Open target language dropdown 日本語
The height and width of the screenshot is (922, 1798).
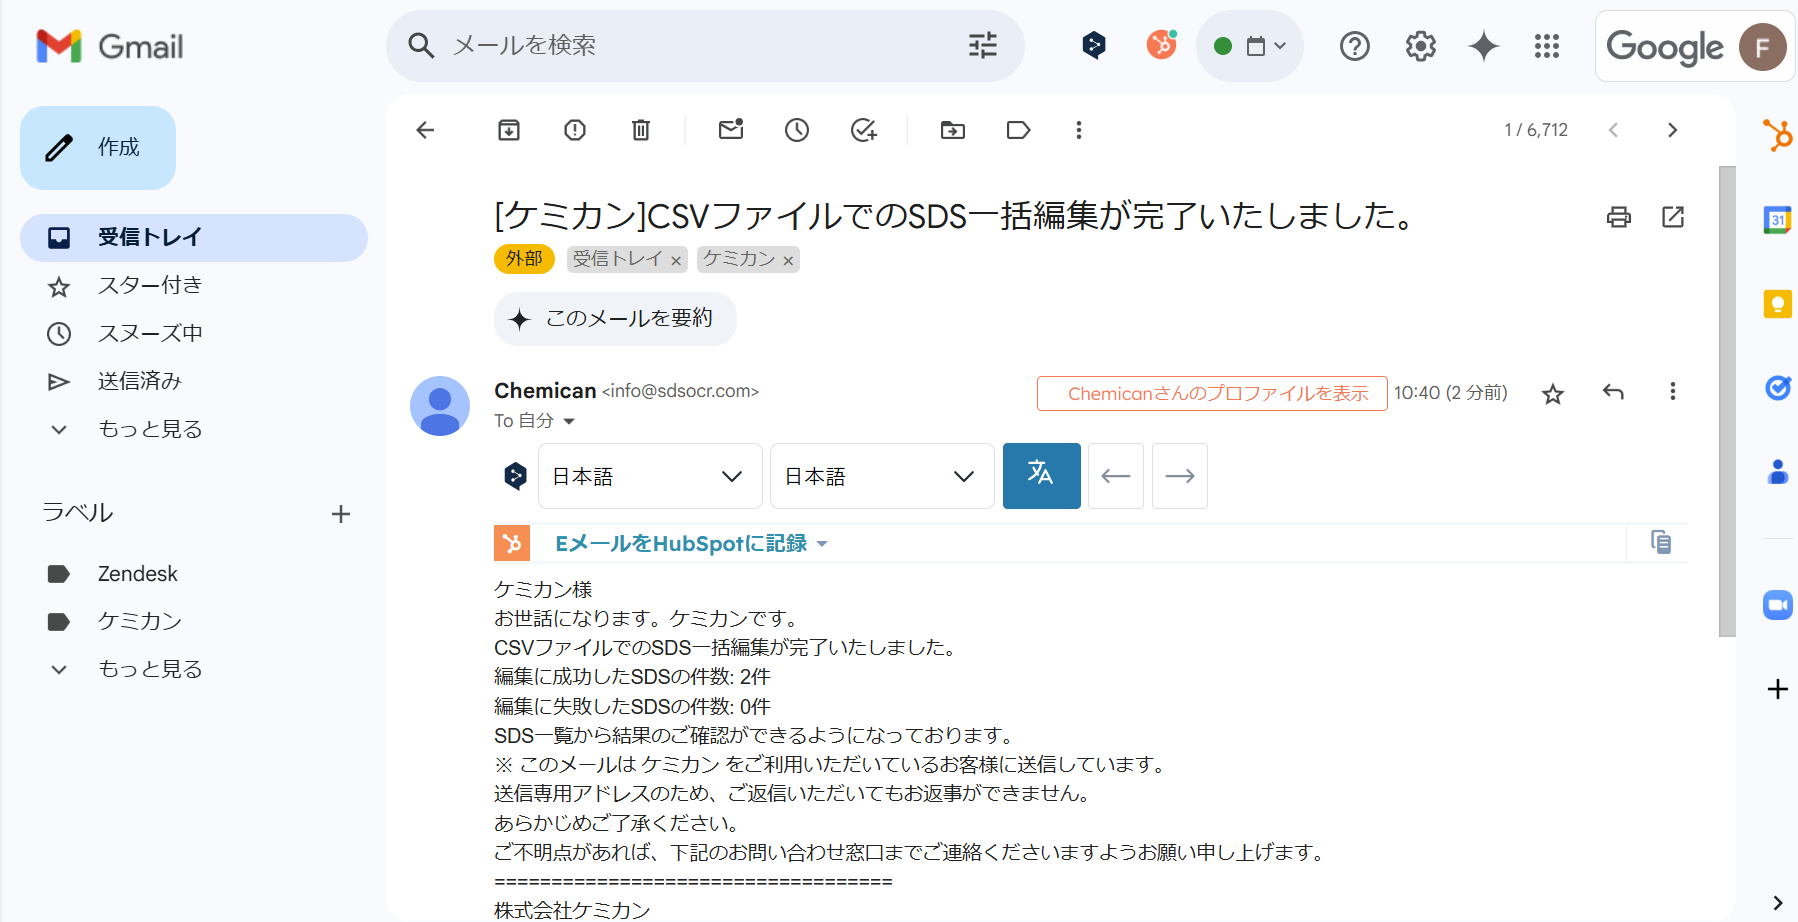(x=882, y=476)
